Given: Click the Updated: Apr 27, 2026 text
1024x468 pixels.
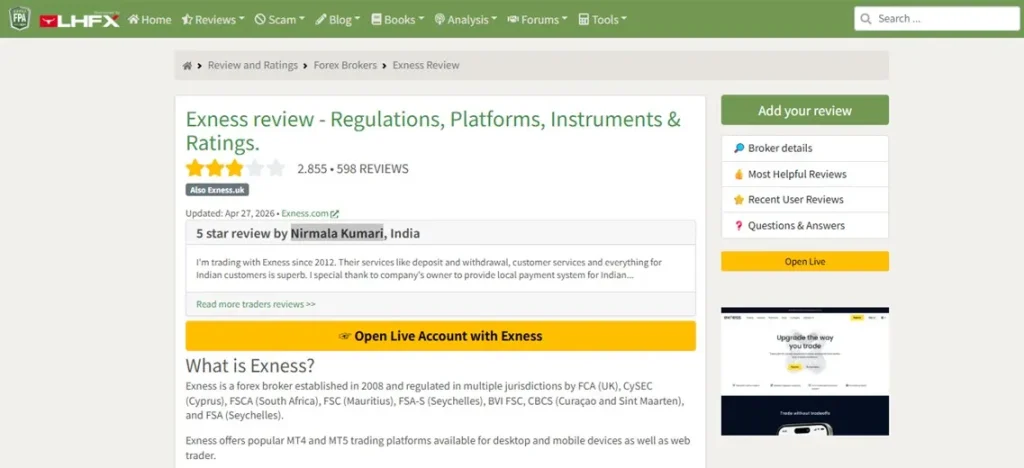Looking at the screenshot, I should [231, 213].
